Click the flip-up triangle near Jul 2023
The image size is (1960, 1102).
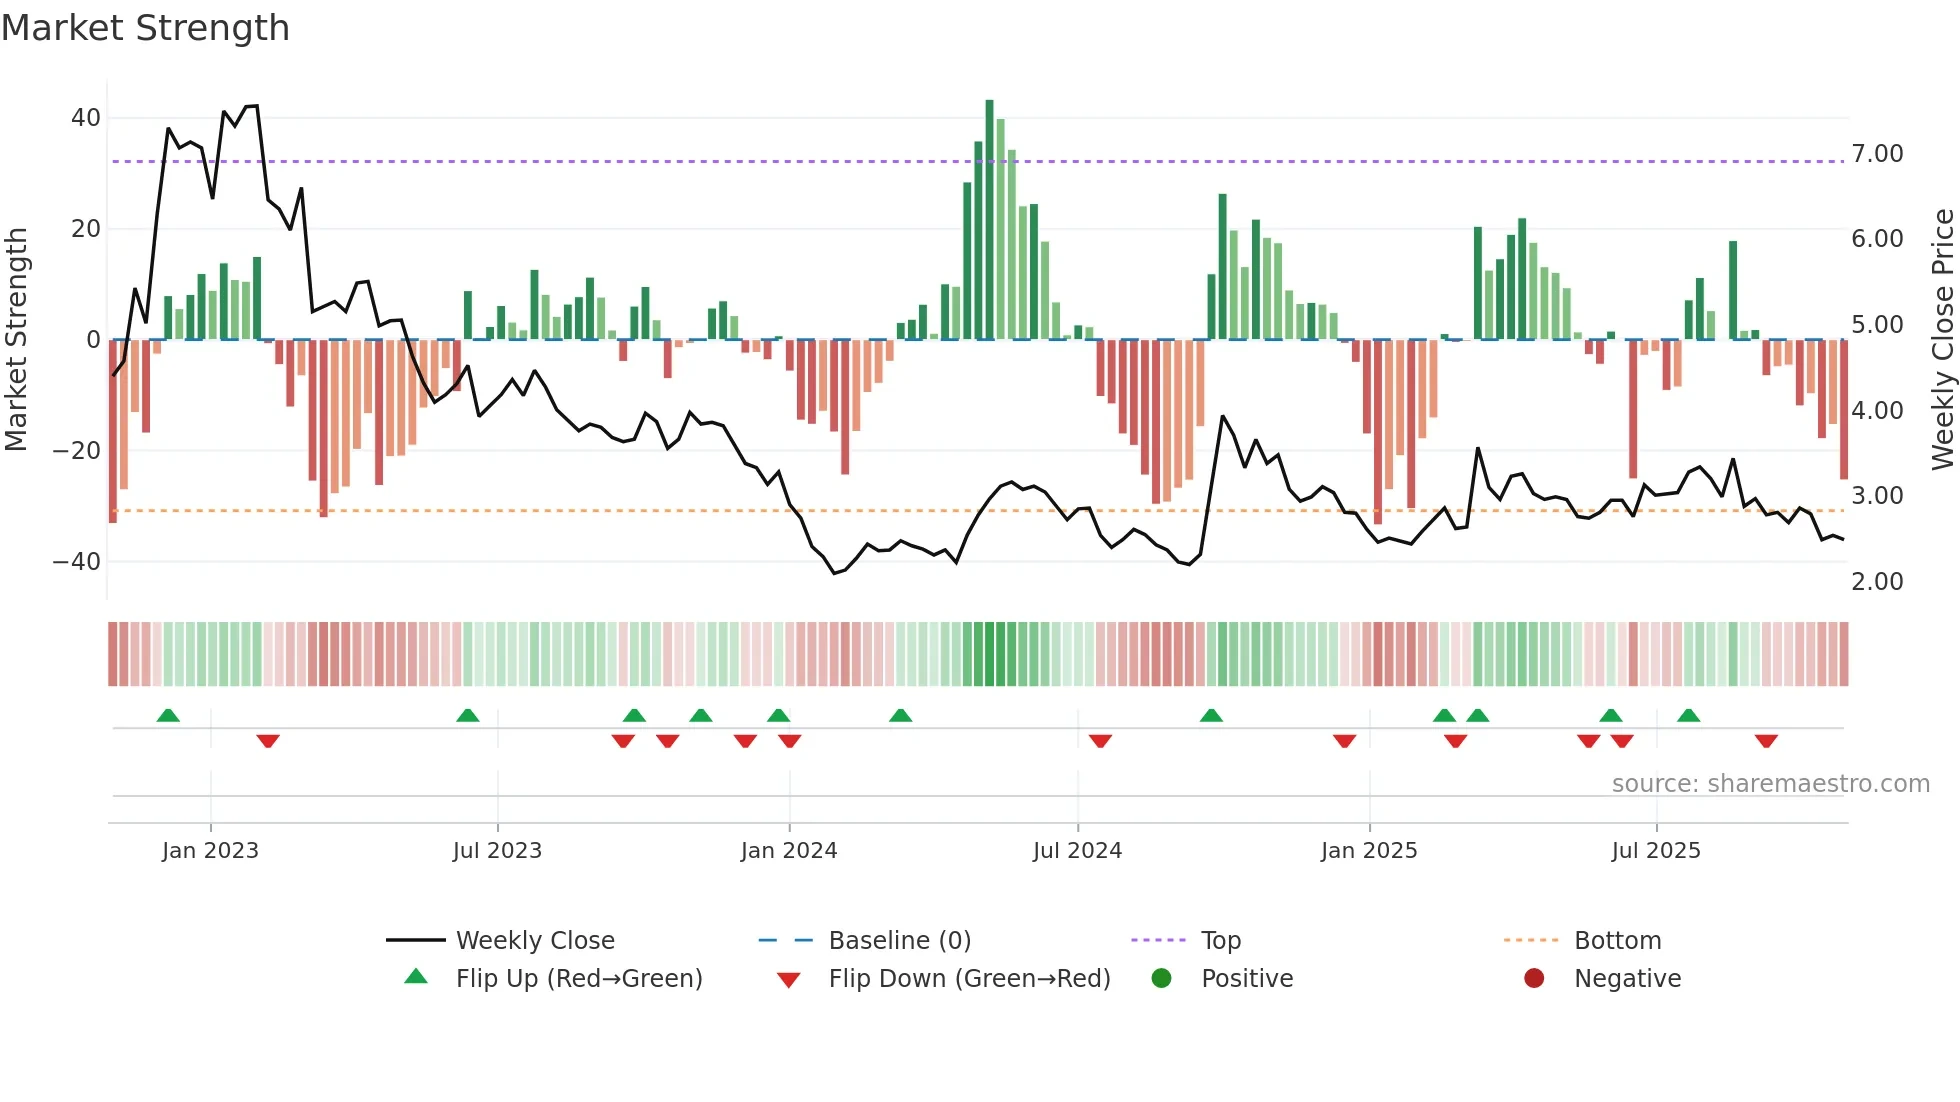point(467,716)
